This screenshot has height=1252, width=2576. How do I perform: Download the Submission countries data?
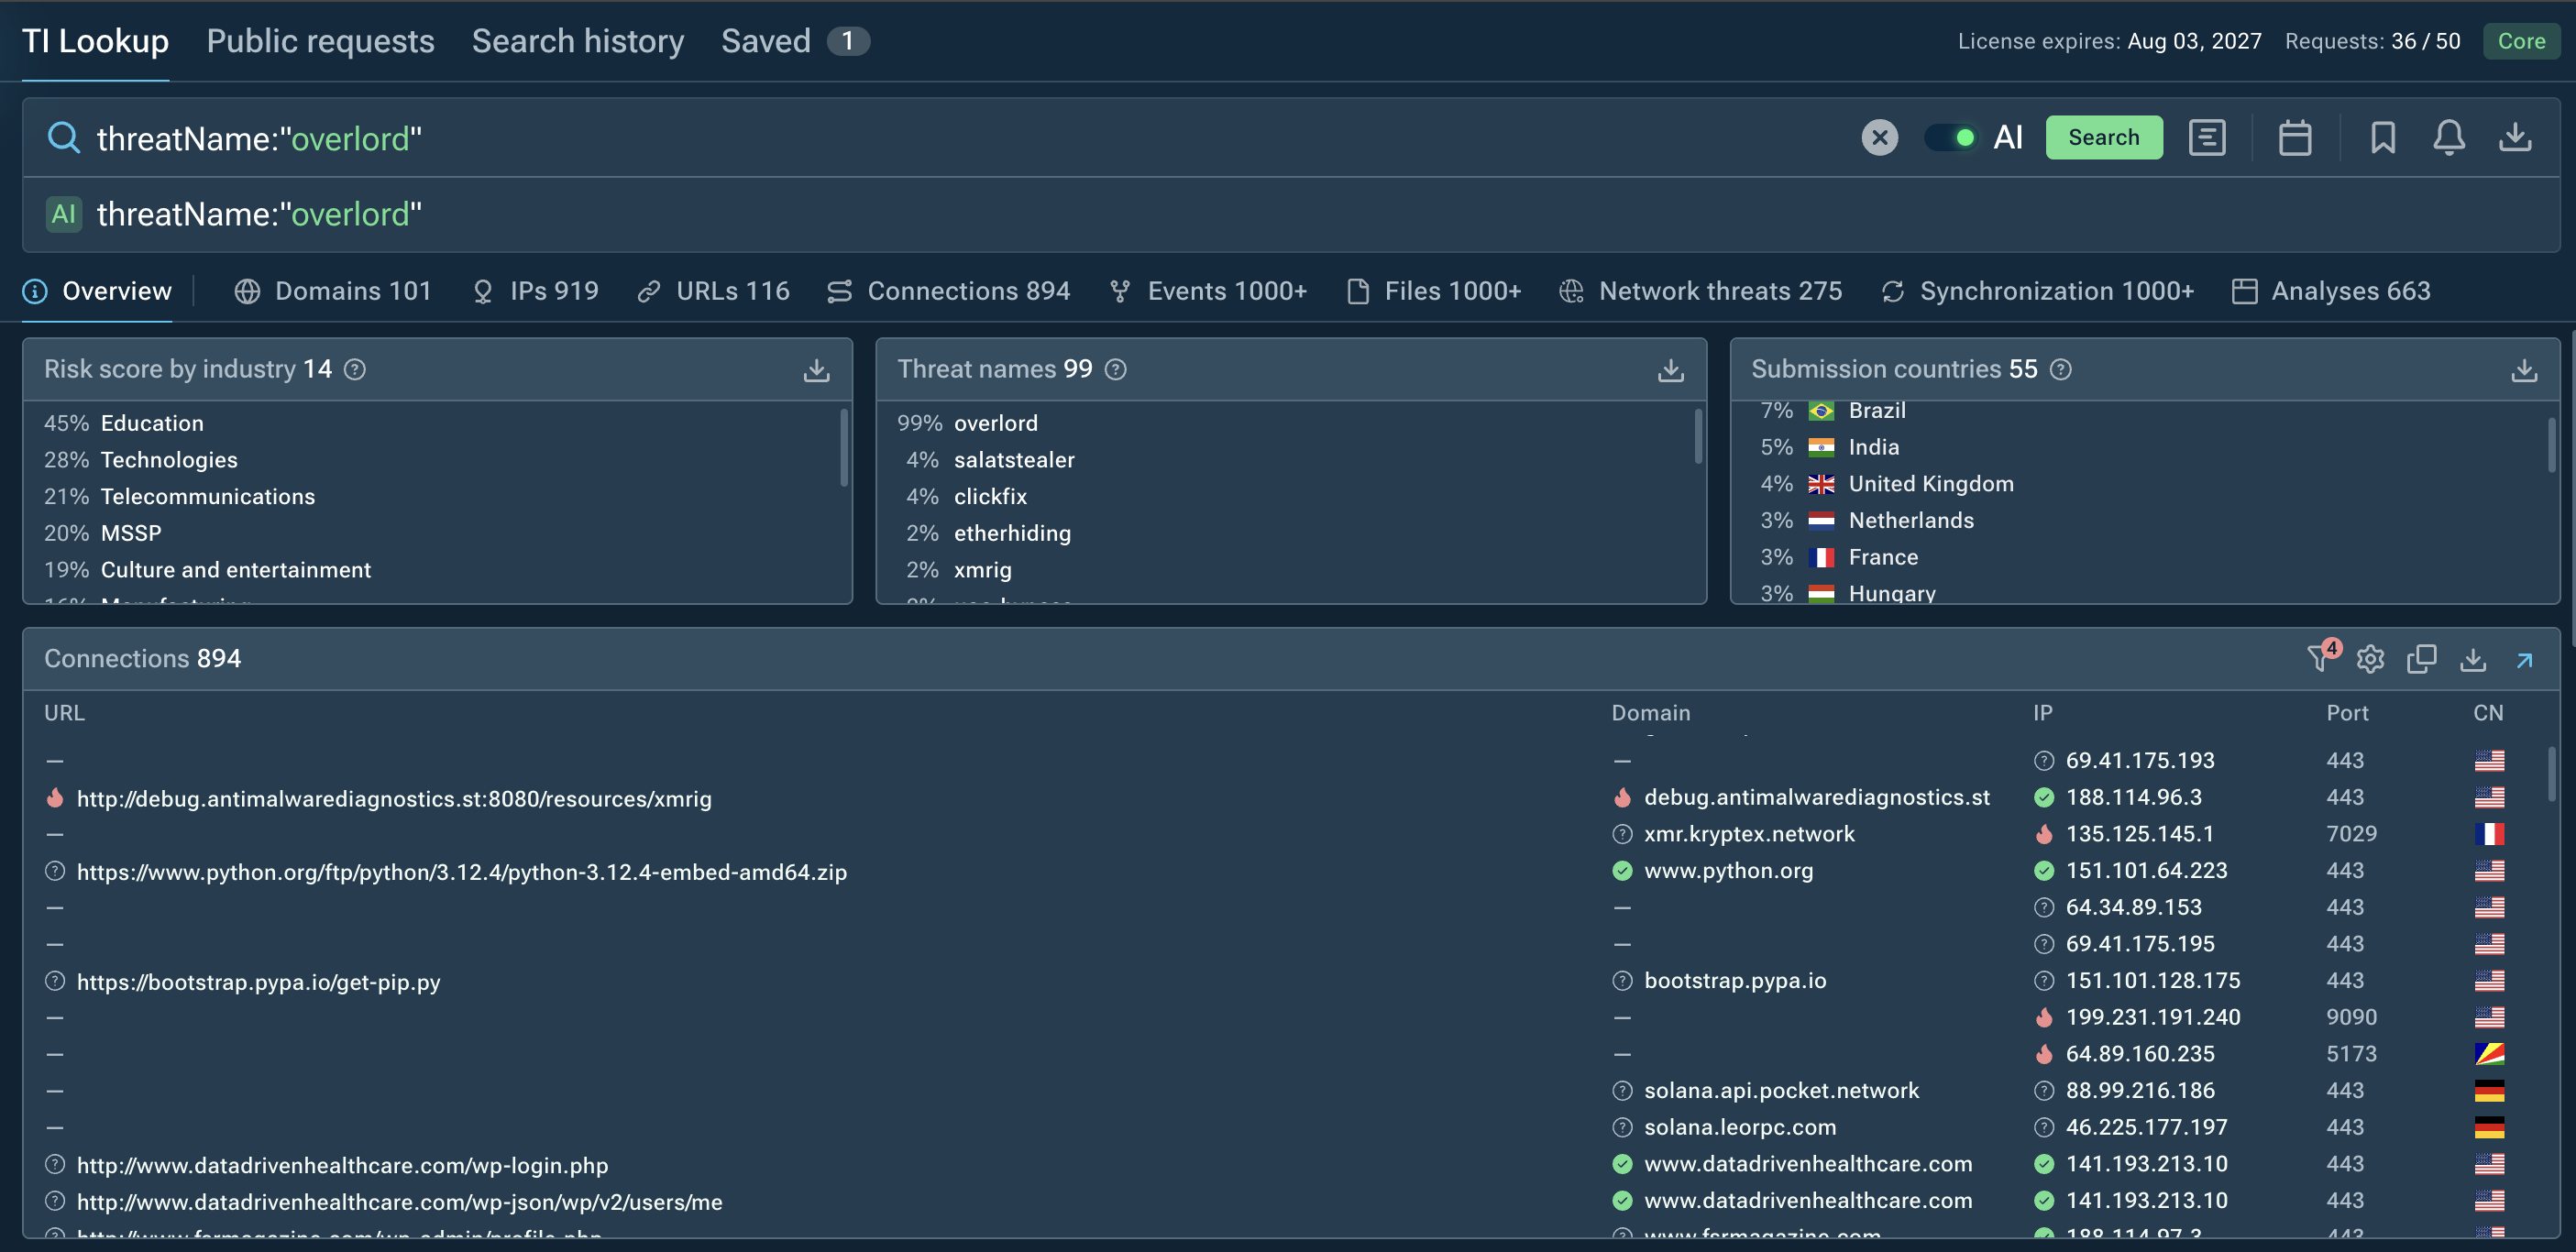2524,370
